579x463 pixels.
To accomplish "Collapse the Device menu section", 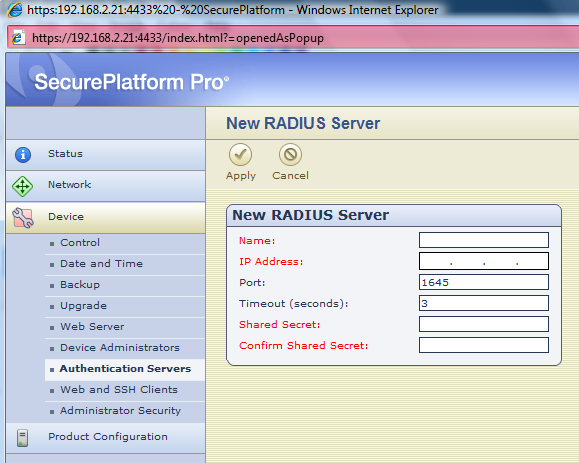I will tap(106, 217).
